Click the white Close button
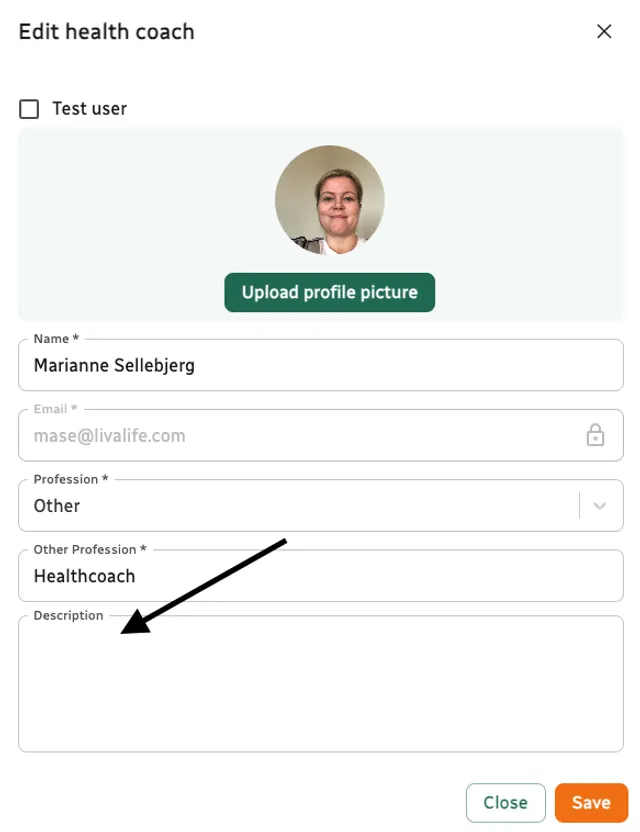The height and width of the screenshot is (832, 640). pos(505,802)
